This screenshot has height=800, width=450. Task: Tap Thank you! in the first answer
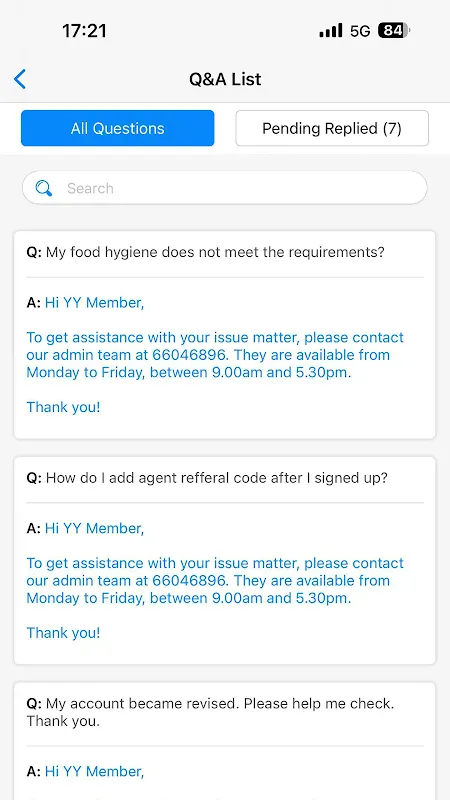[63, 407]
